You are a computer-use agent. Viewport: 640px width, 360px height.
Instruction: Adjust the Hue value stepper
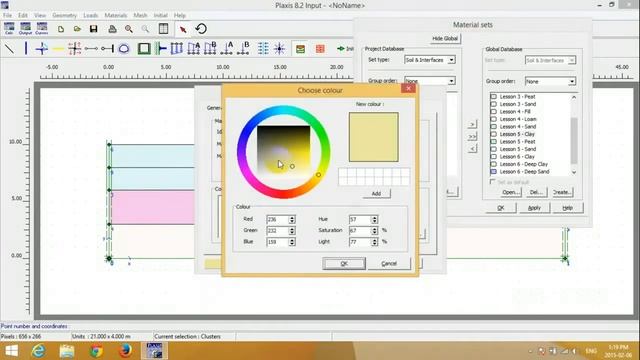[374, 220]
